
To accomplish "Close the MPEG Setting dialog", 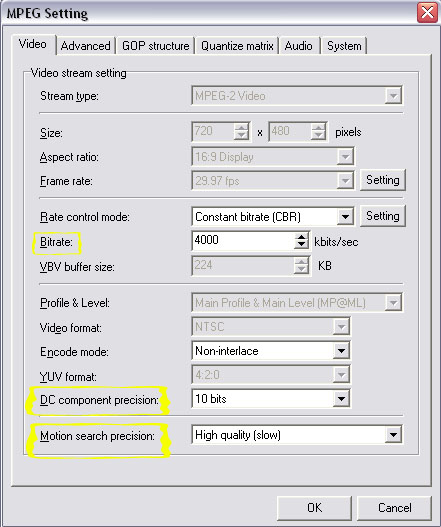I will click(x=427, y=13).
